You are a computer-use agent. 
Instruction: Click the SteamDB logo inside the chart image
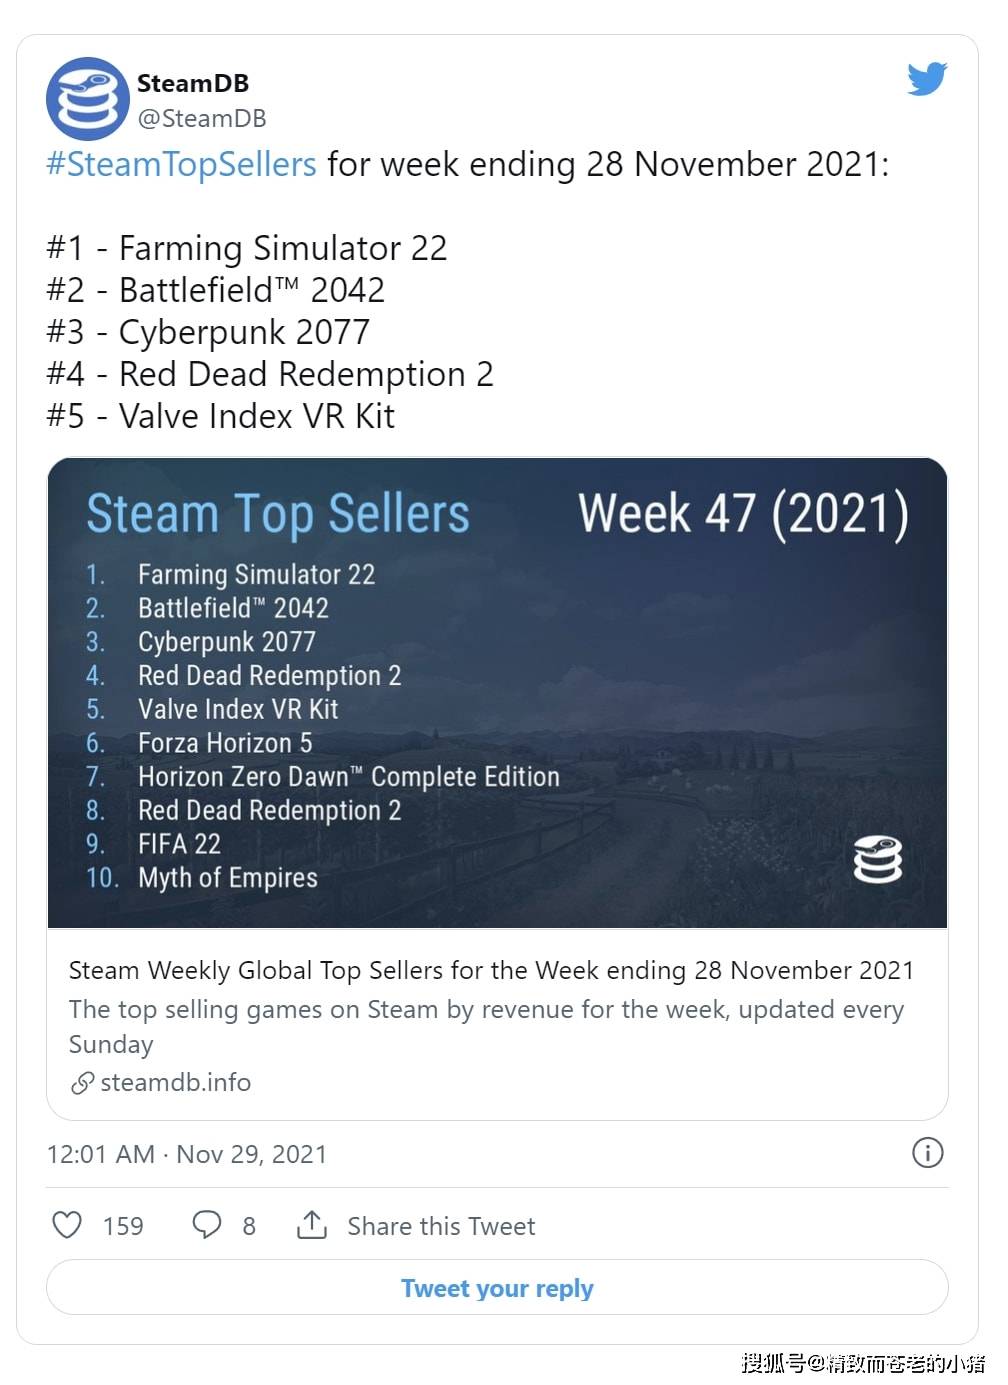(x=877, y=860)
